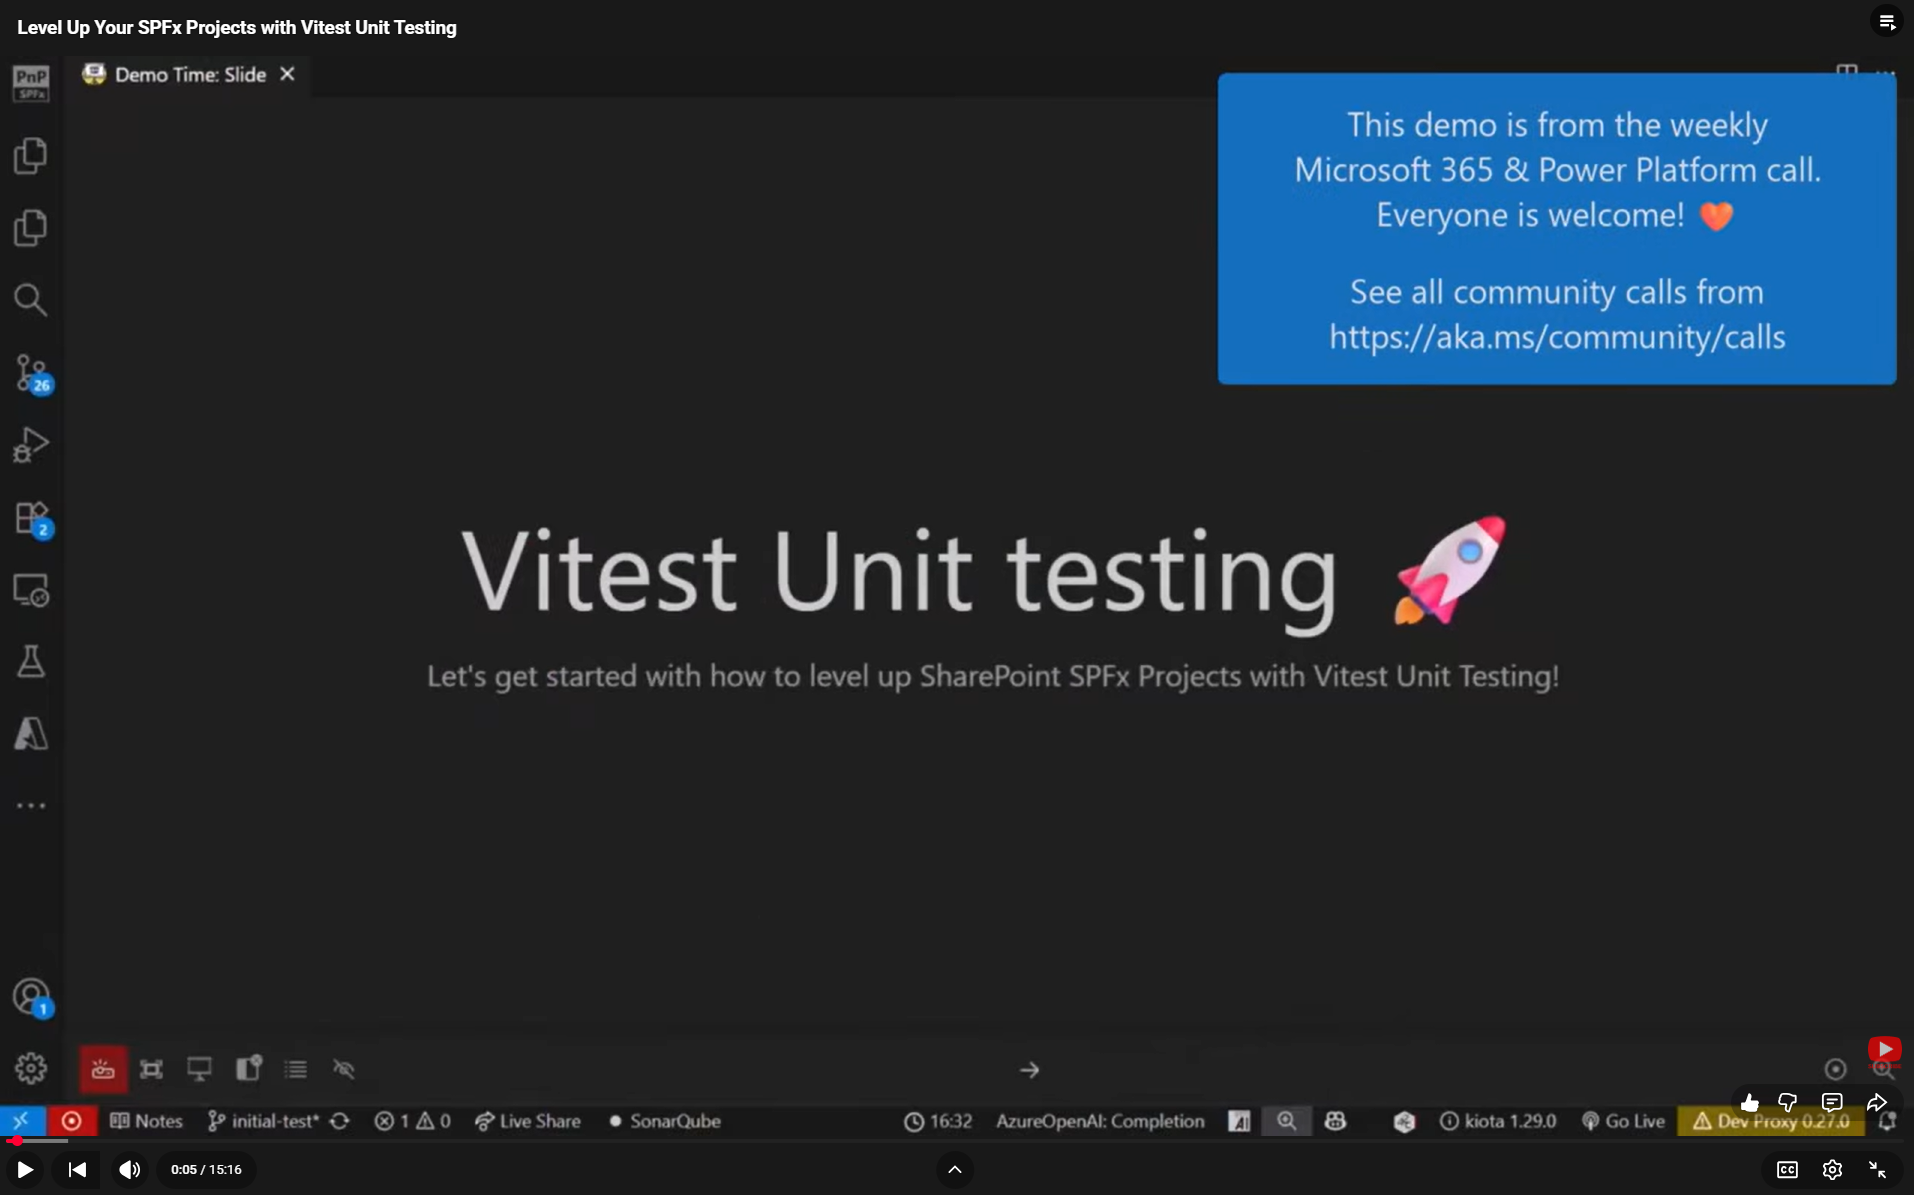Select the Testing flask icon in activity bar

(x=31, y=661)
